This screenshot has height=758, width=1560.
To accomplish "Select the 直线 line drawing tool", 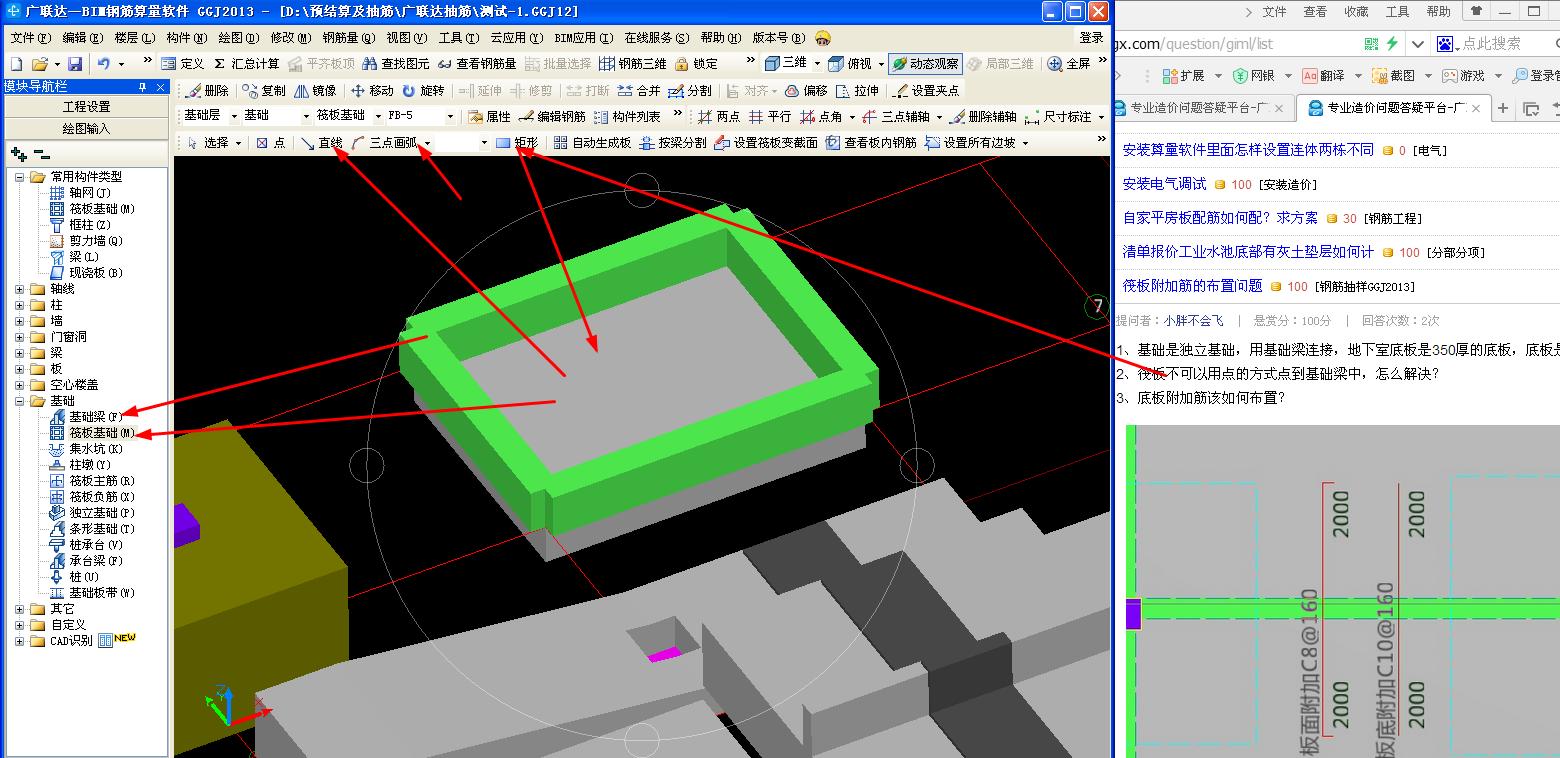I will [322, 143].
